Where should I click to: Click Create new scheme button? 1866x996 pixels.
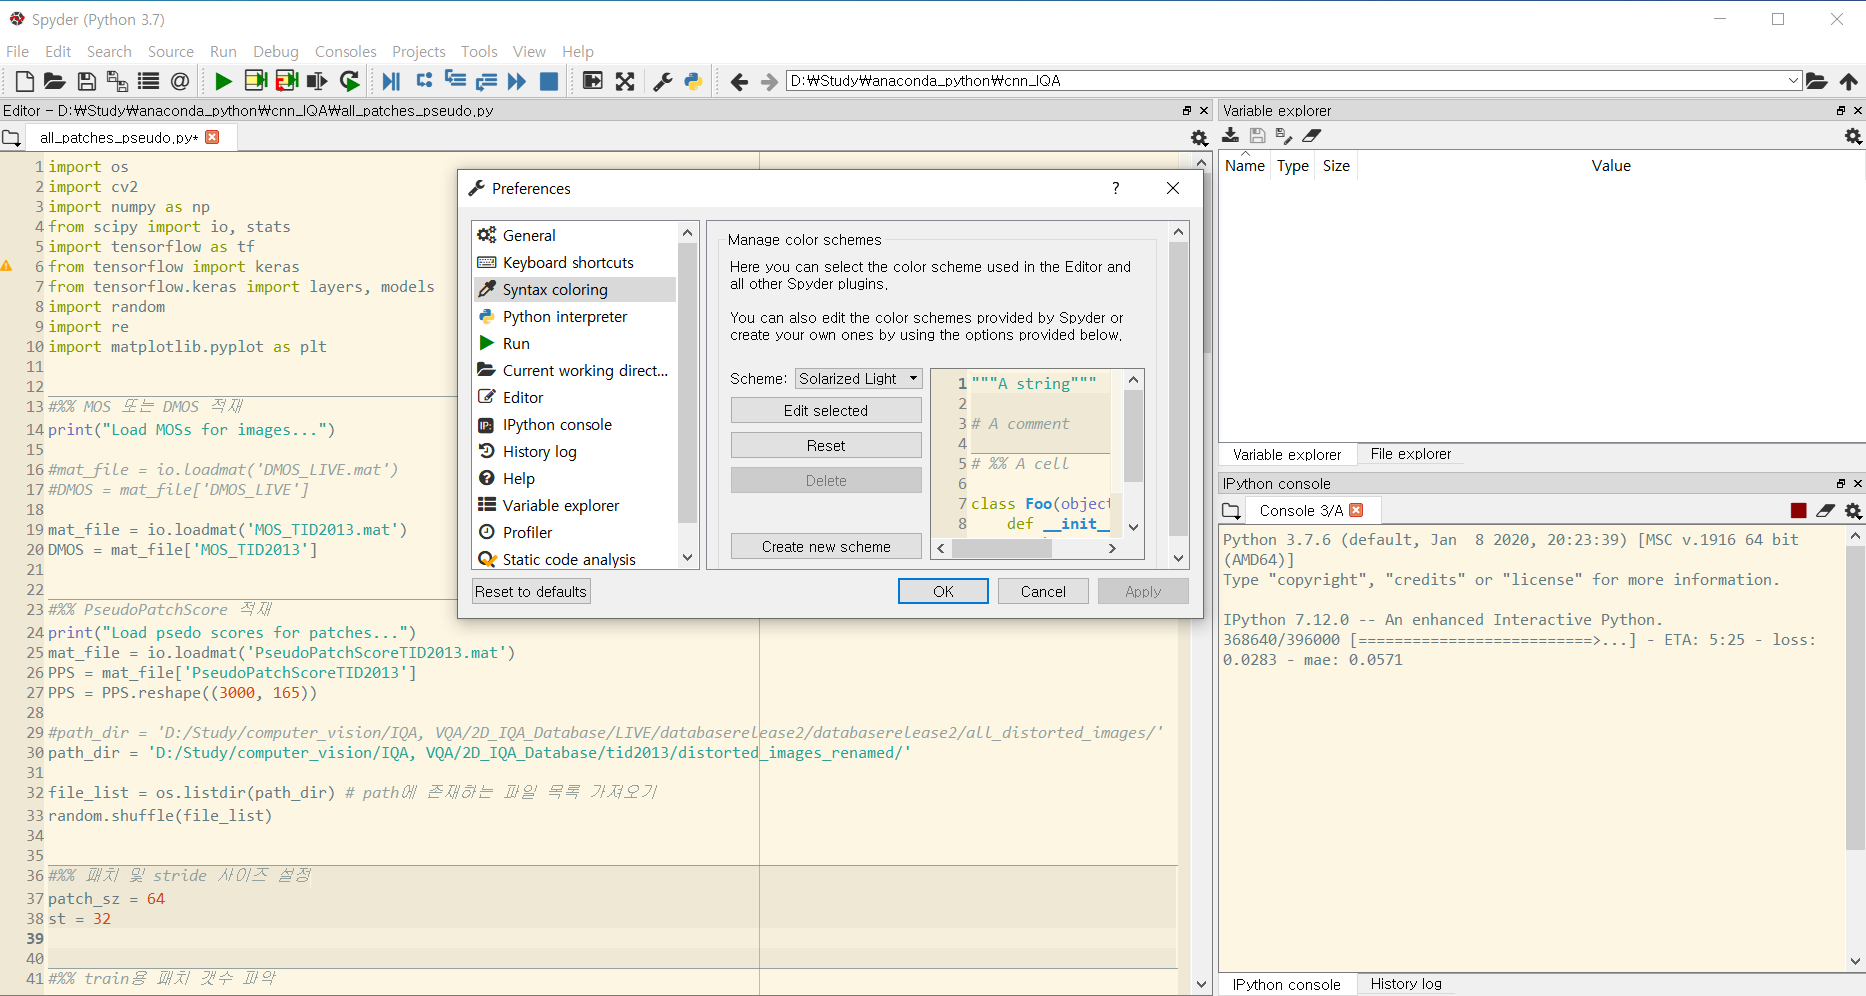pos(826,546)
